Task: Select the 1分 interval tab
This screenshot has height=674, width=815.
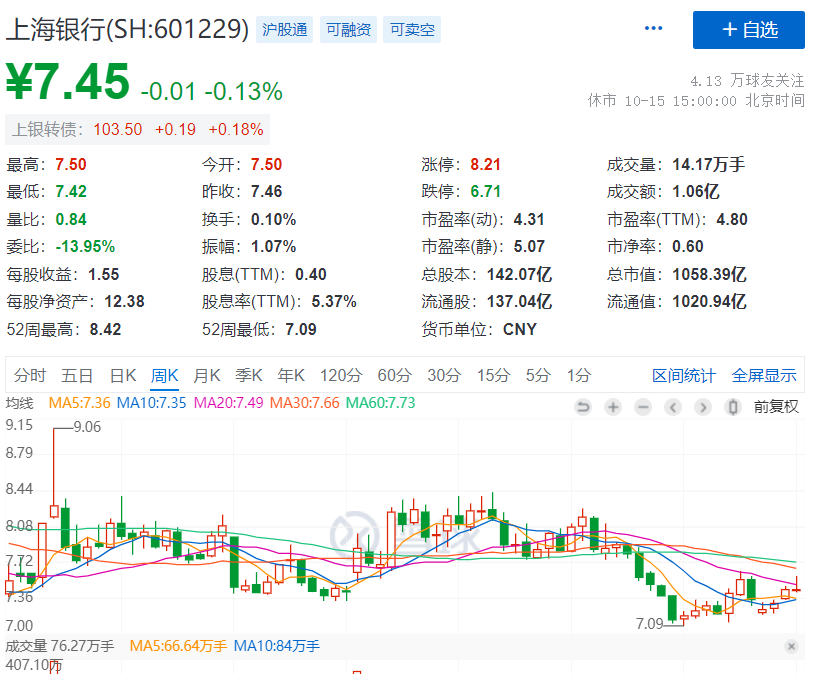Action: pyautogui.click(x=579, y=375)
